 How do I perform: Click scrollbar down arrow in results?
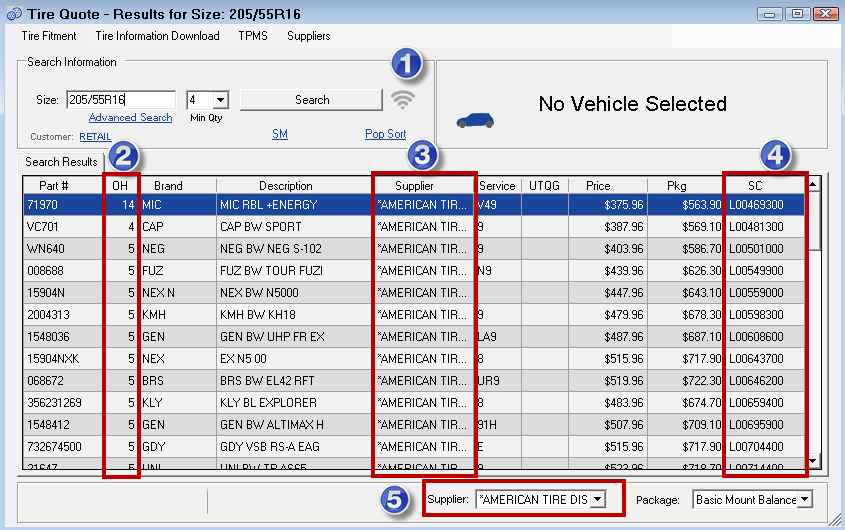tap(813, 461)
